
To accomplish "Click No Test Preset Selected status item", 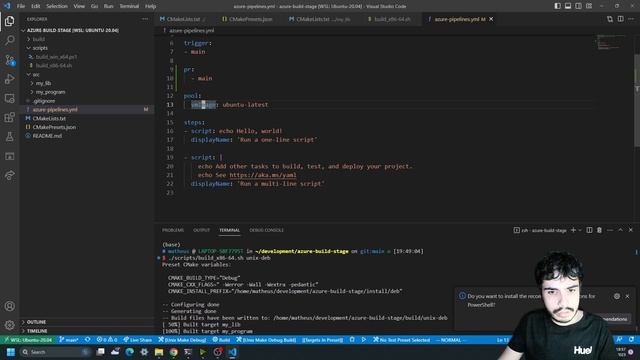I will [x=402, y=340].
